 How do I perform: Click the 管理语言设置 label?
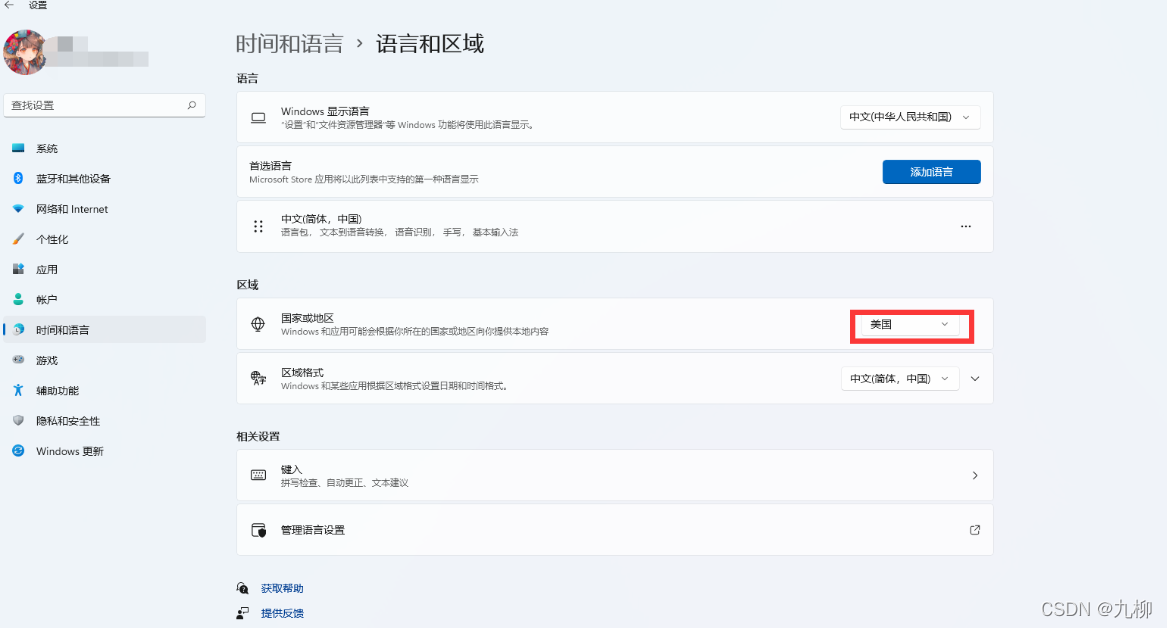[x=313, y=530]
